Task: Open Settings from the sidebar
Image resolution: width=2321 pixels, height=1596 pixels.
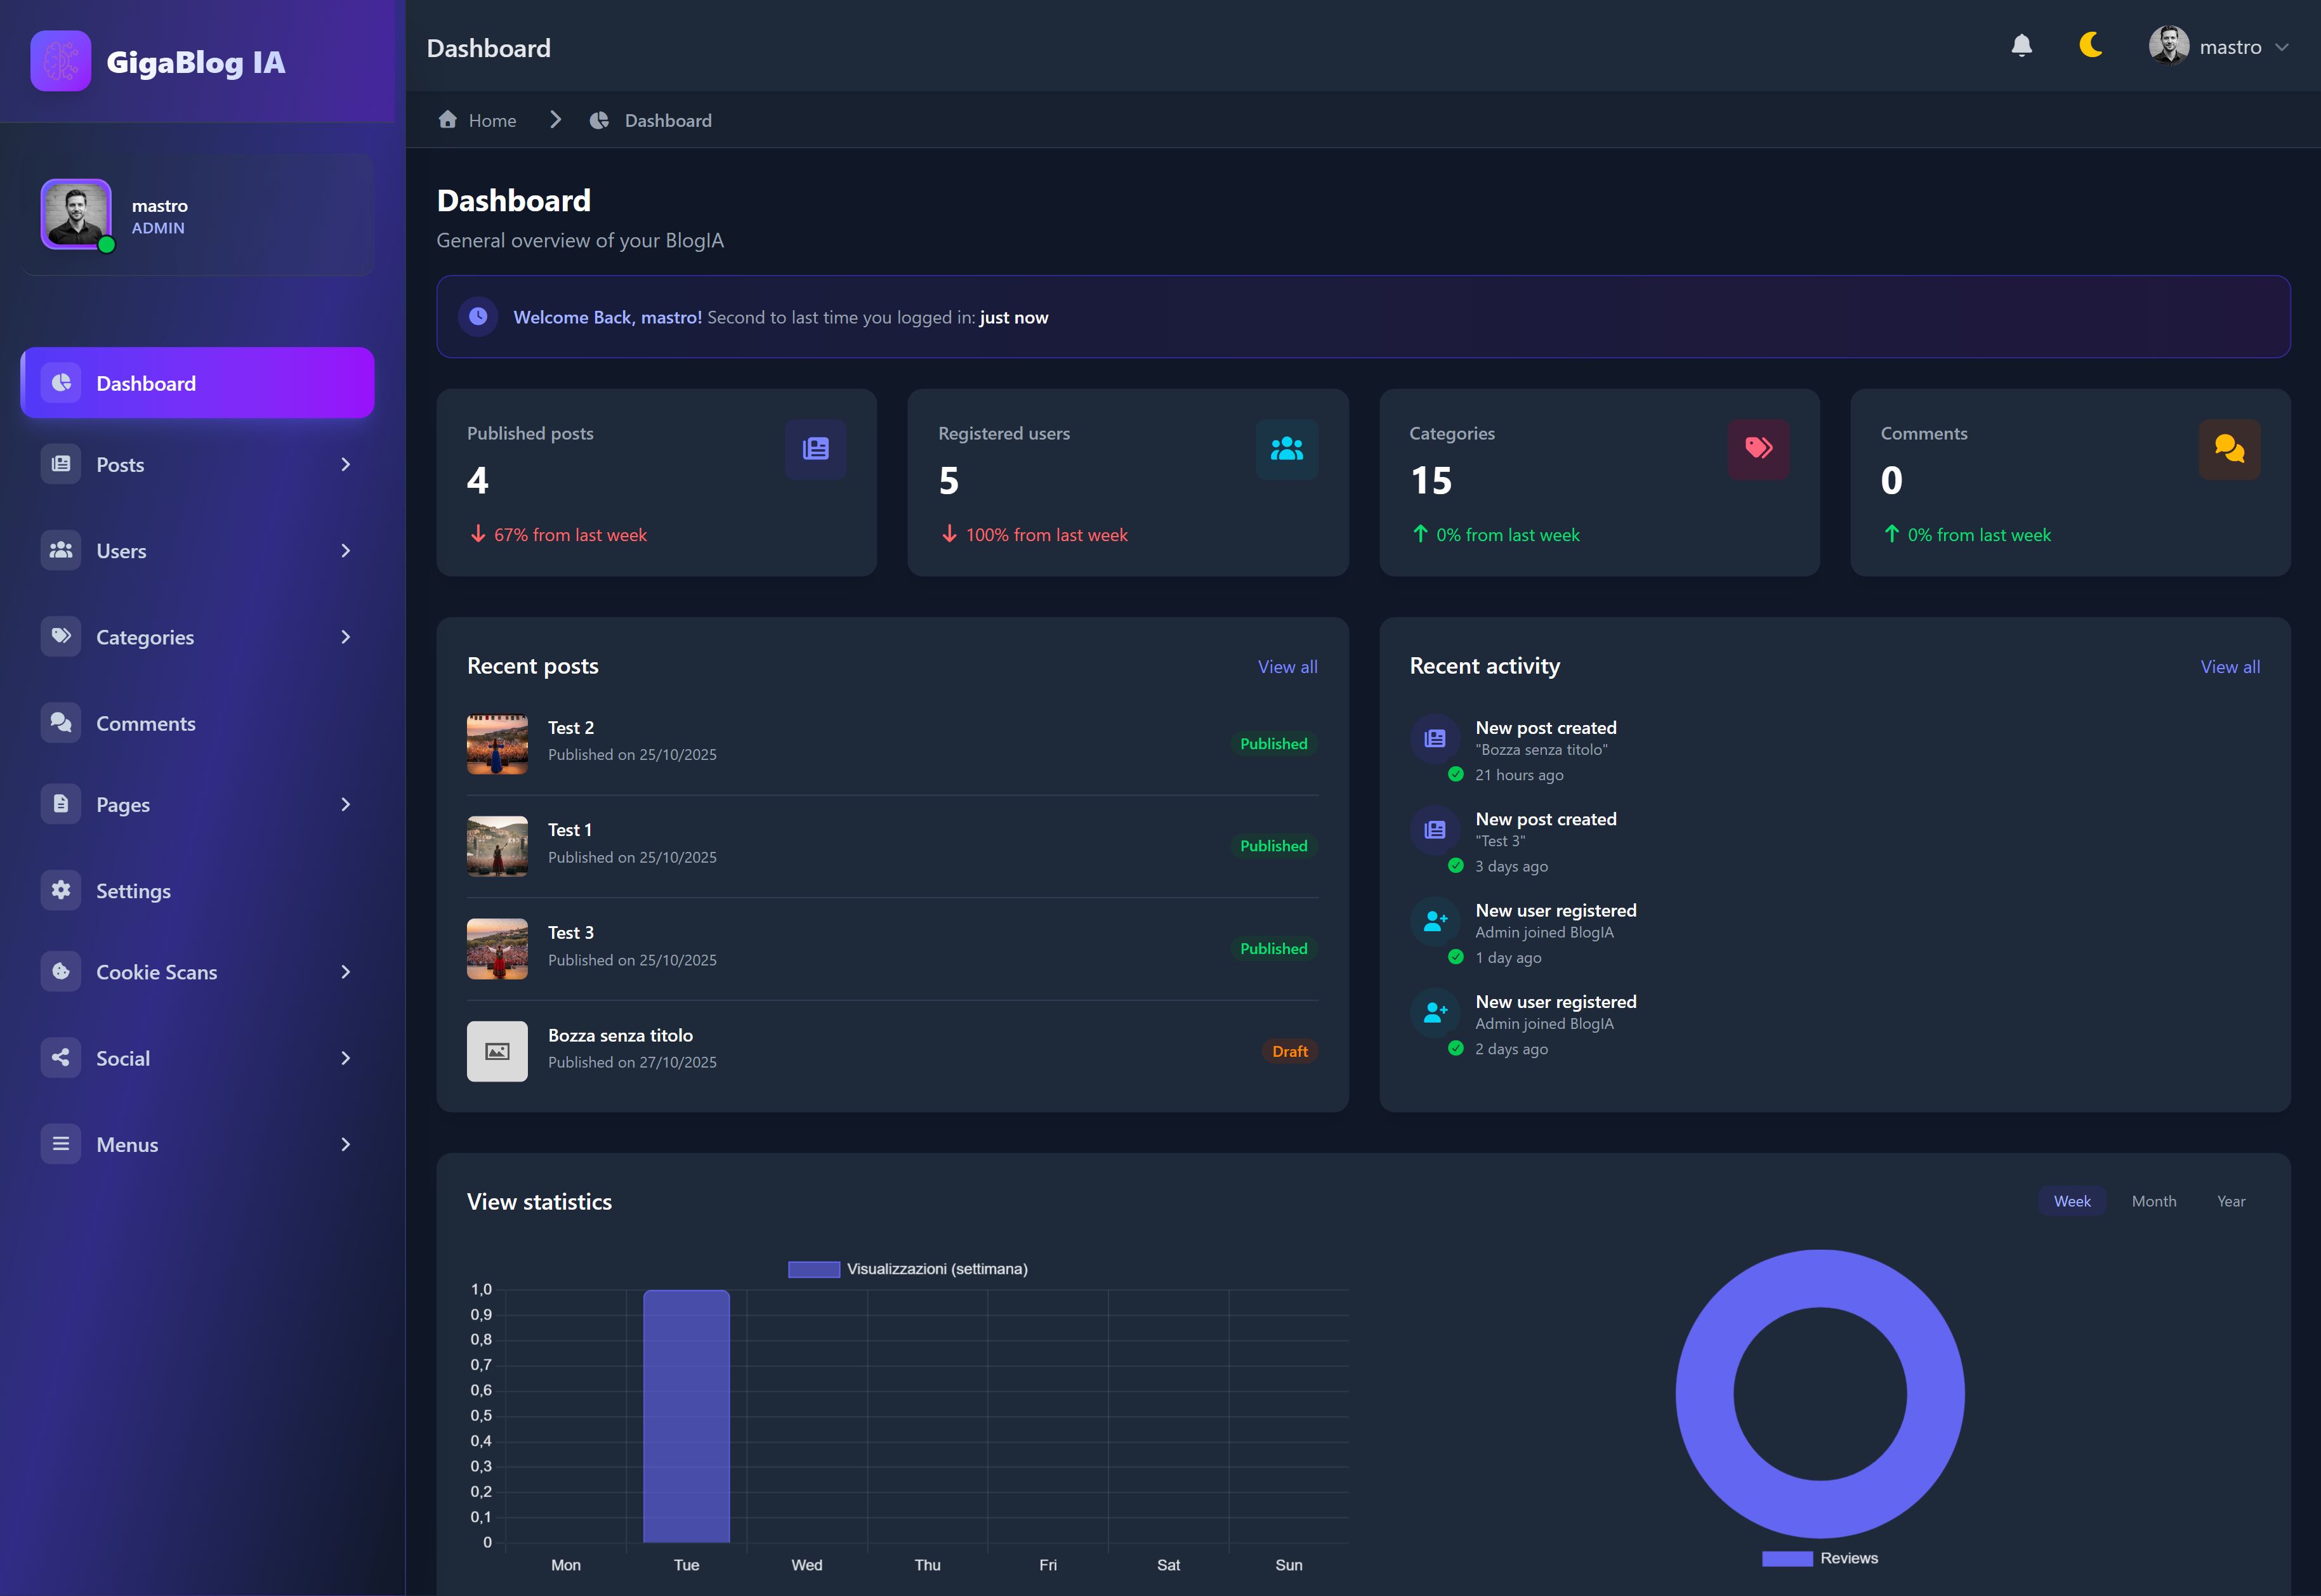Action: pos(133,890)
